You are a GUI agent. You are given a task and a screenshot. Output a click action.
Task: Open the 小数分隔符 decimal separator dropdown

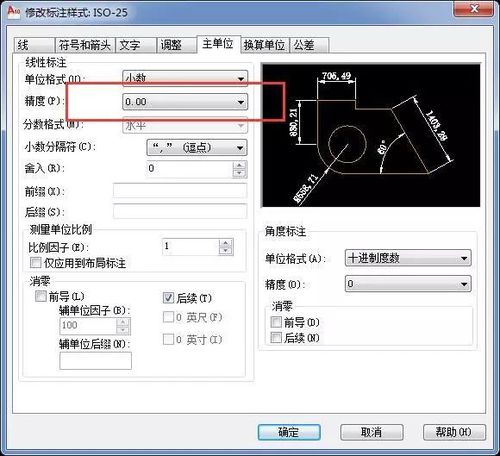pos(197,147)
